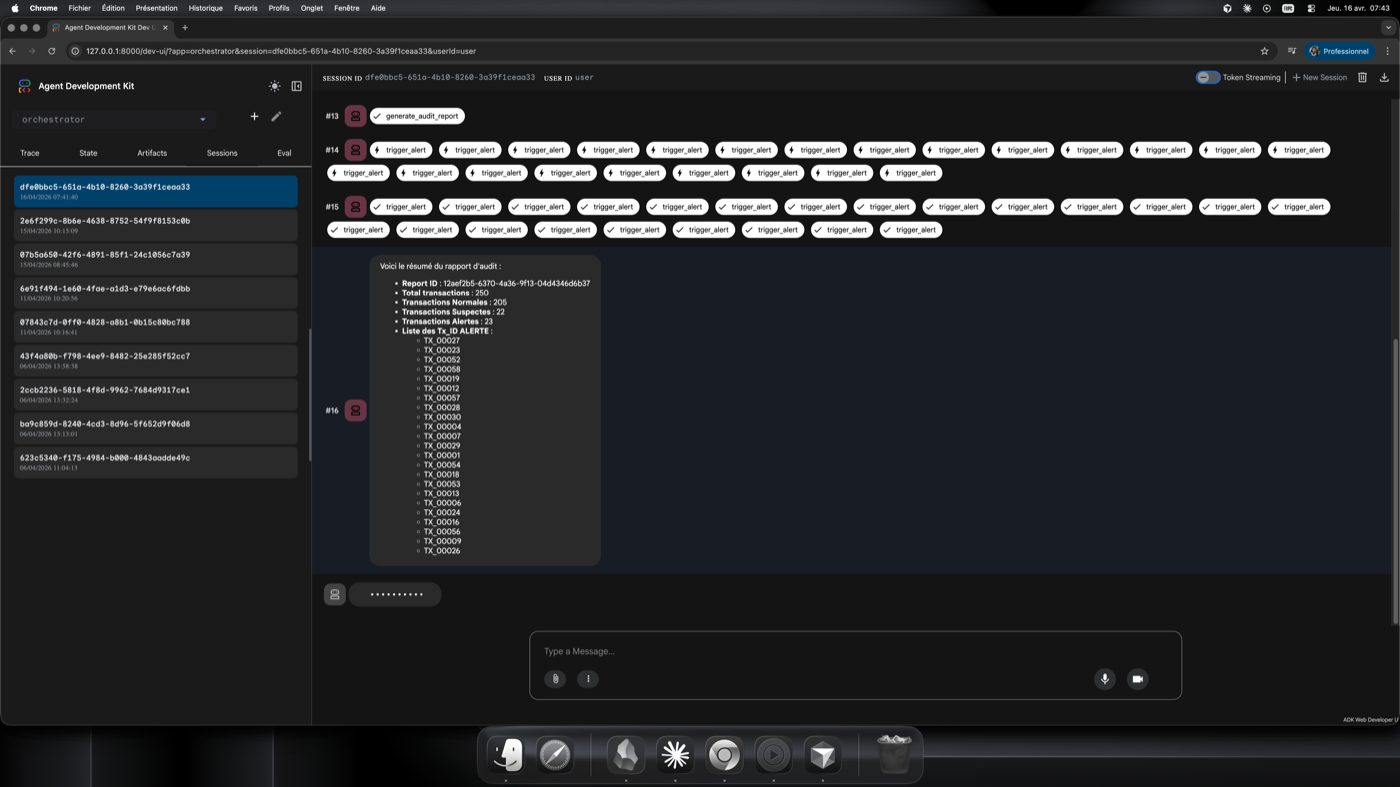Click the microphone icon in the message box
The width and height of the screenshot is (1400, 787).
[x=1105, y=679]
